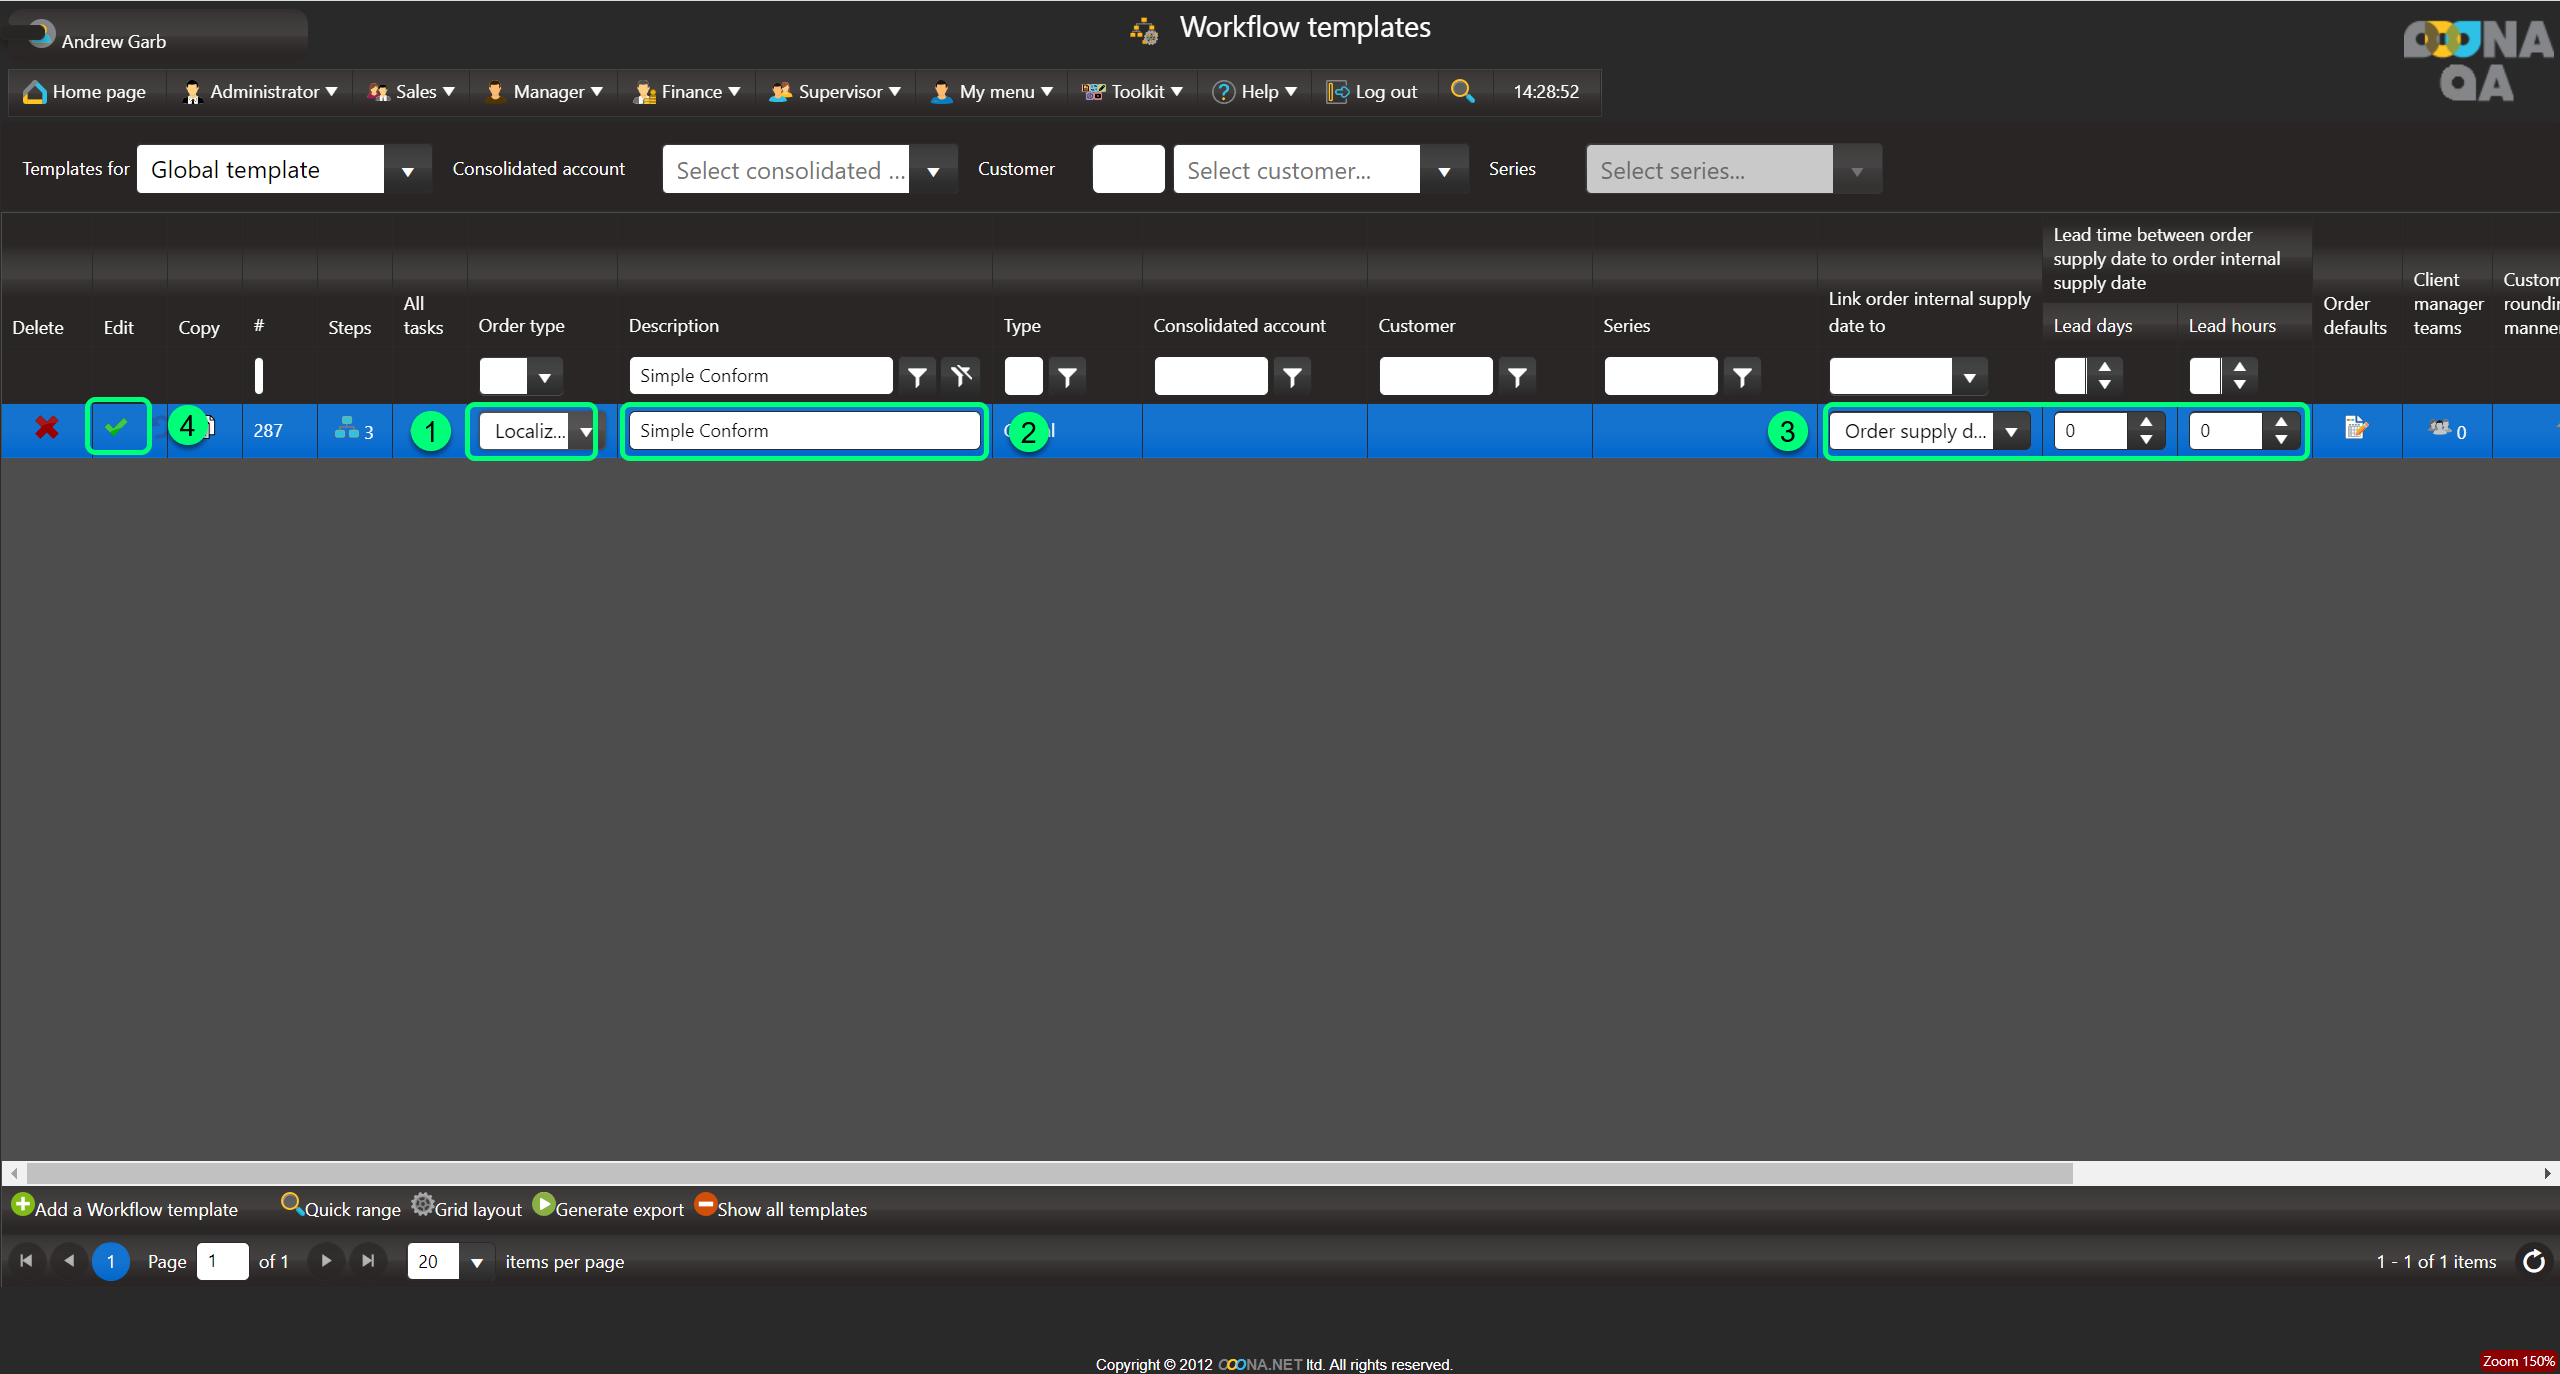Confirm row edit with green checkmark
The height and width of the screenshot is (1374, 2560).
pos(116,427)
